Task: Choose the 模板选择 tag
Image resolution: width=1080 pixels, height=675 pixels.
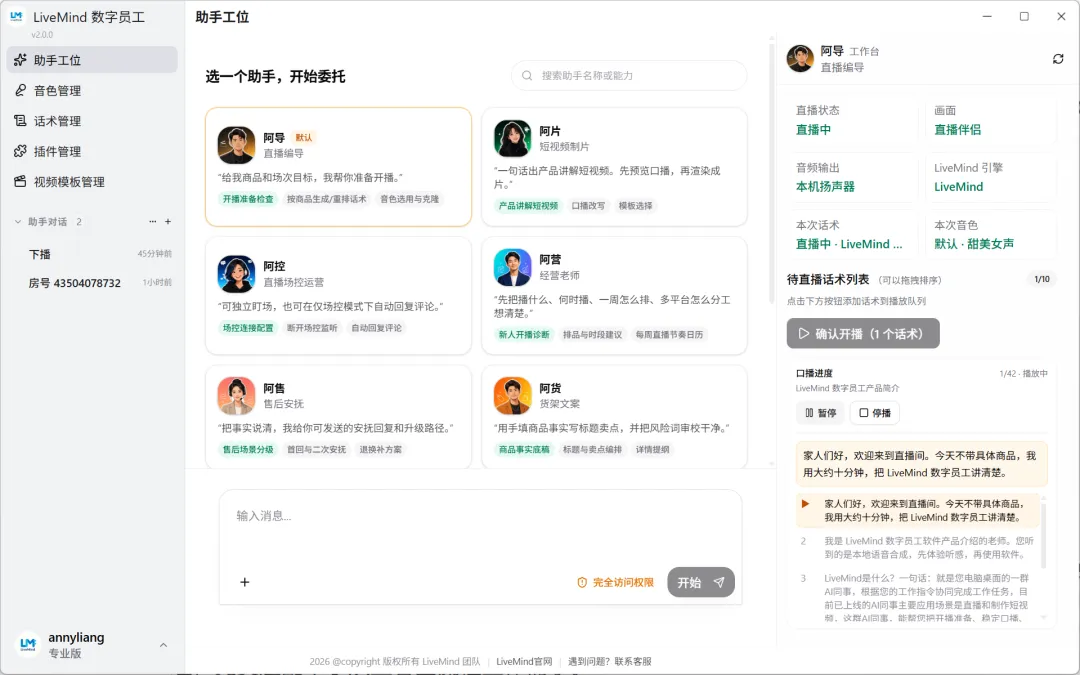Action: 635,206
